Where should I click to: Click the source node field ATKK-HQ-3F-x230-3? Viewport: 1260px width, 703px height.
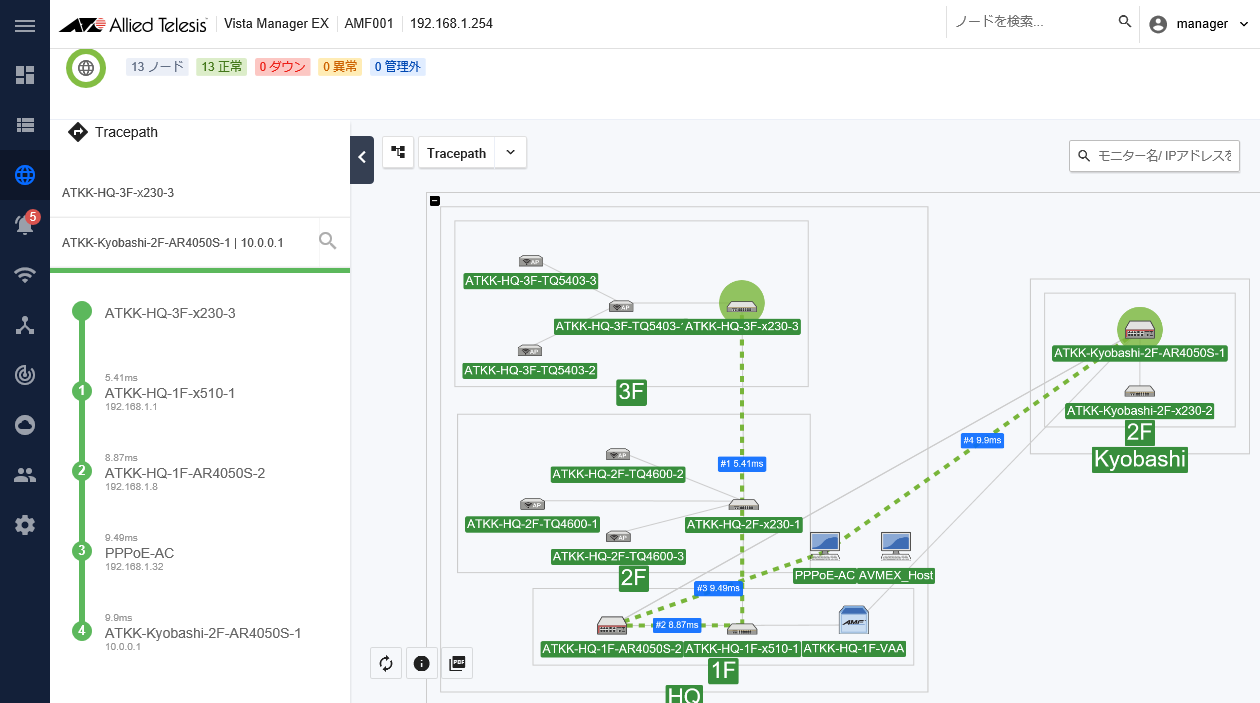pos(200,193)
